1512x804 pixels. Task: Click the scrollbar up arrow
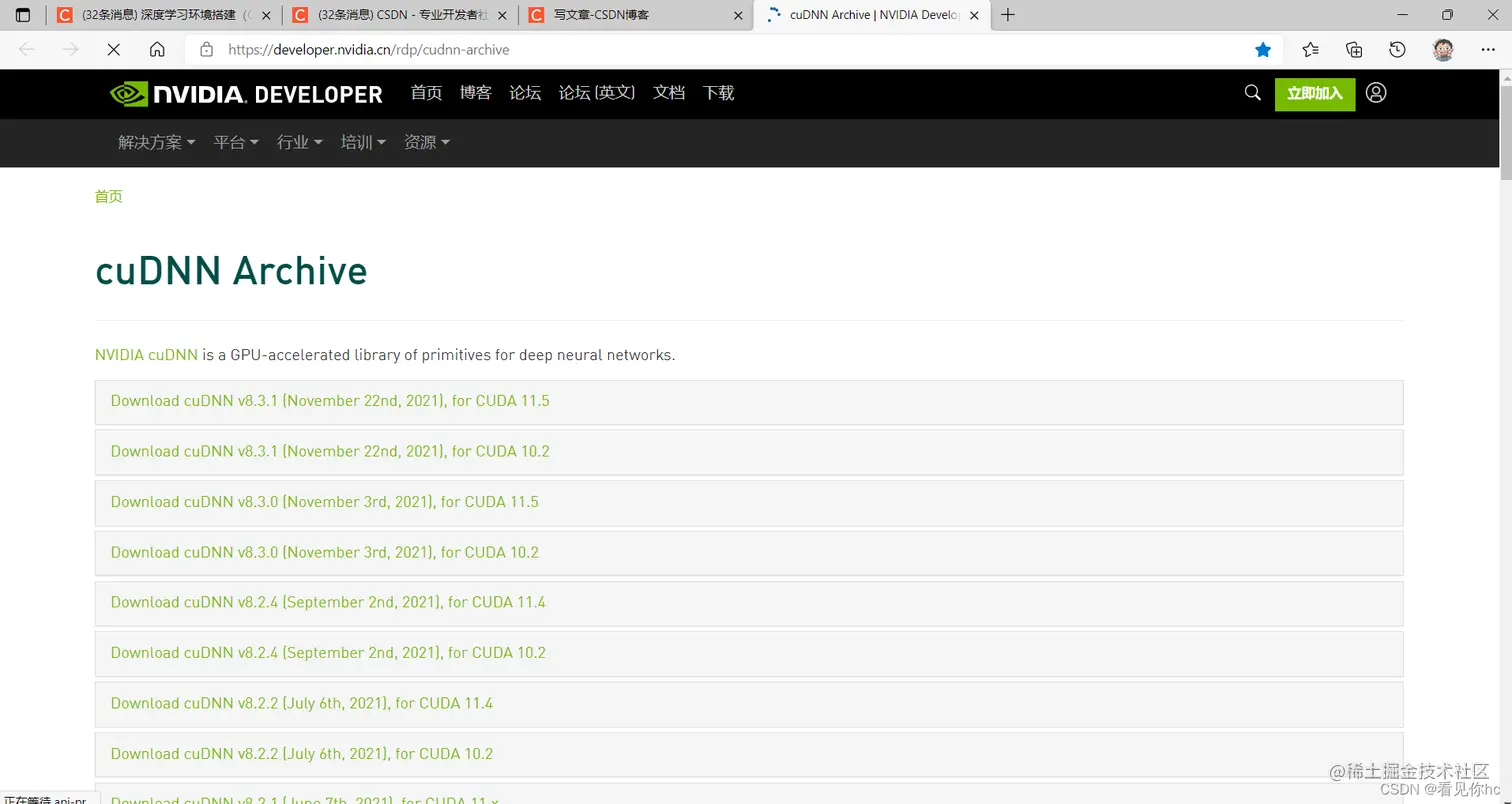click(1505, 76)
